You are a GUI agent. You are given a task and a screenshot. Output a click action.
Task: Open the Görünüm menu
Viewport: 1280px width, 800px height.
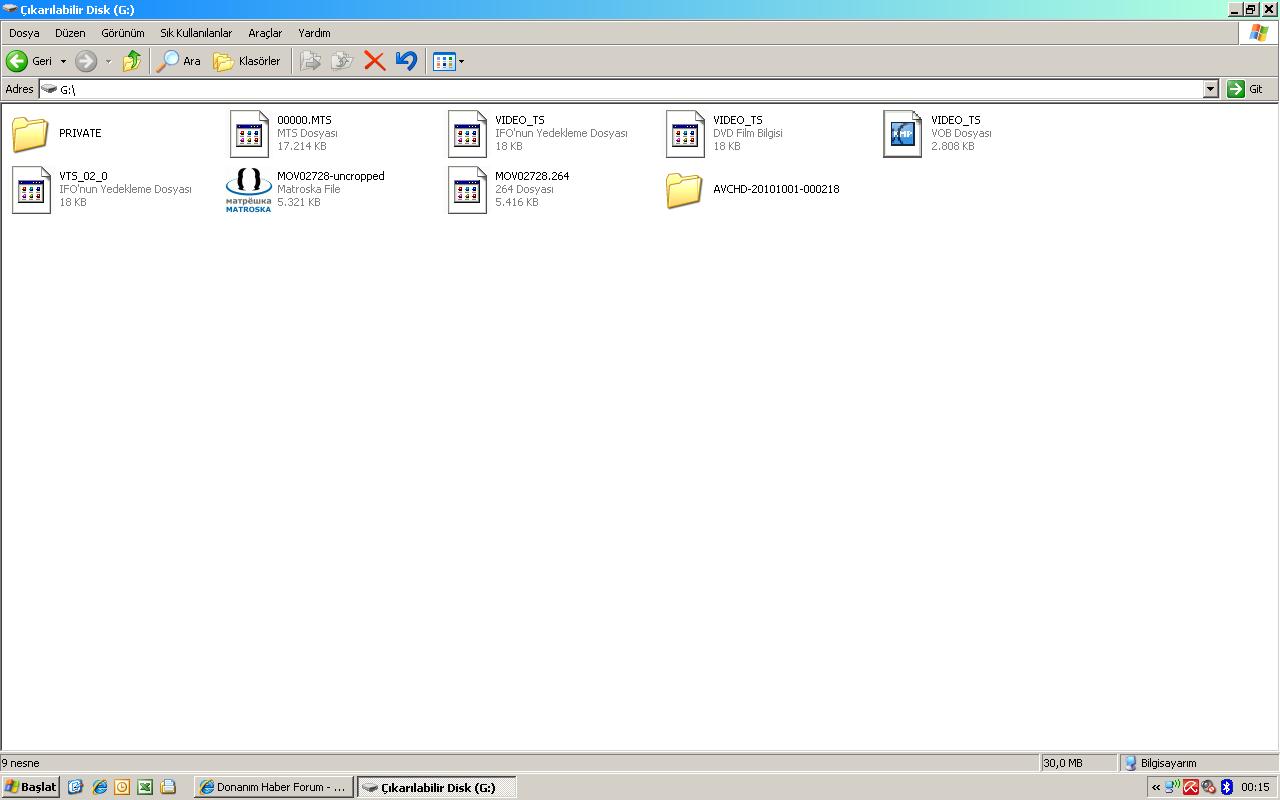point(123,33)
